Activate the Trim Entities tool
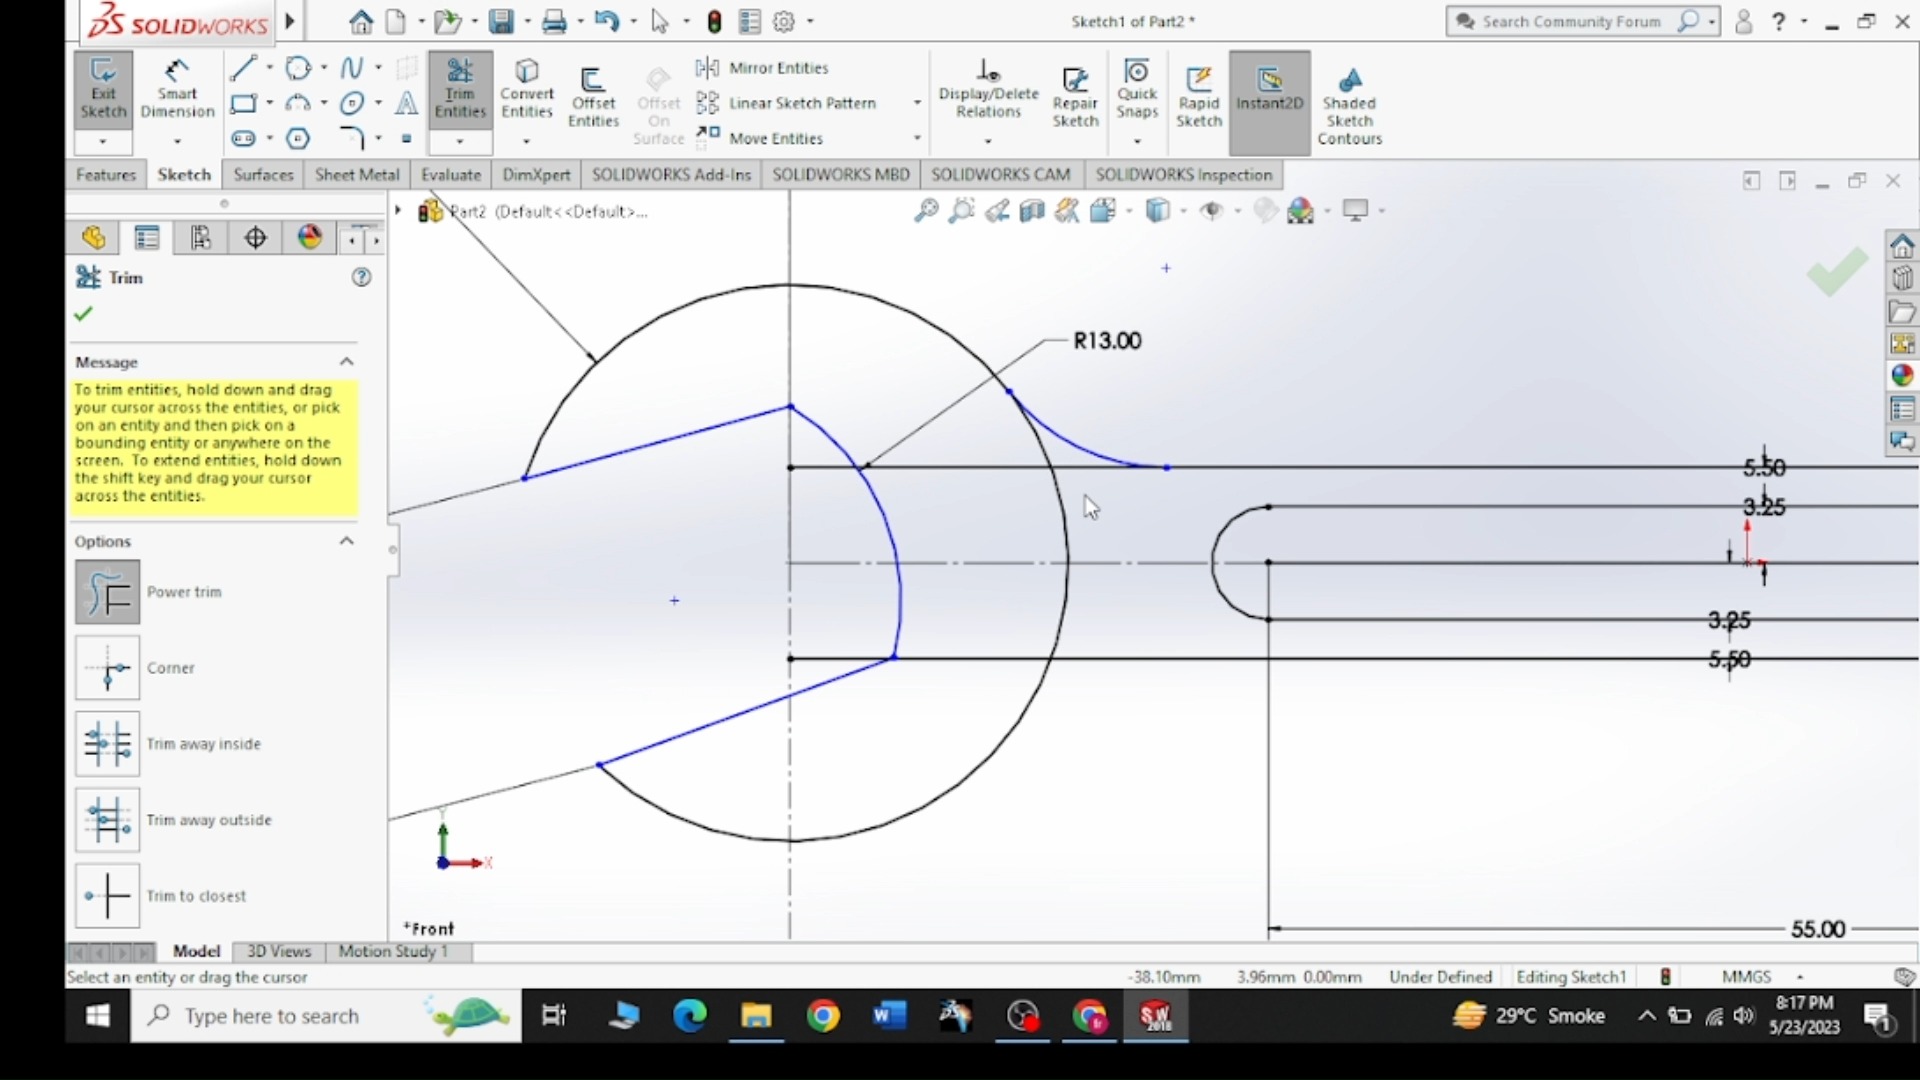Screen dimensions: 1920x1080 click(460, 90)
